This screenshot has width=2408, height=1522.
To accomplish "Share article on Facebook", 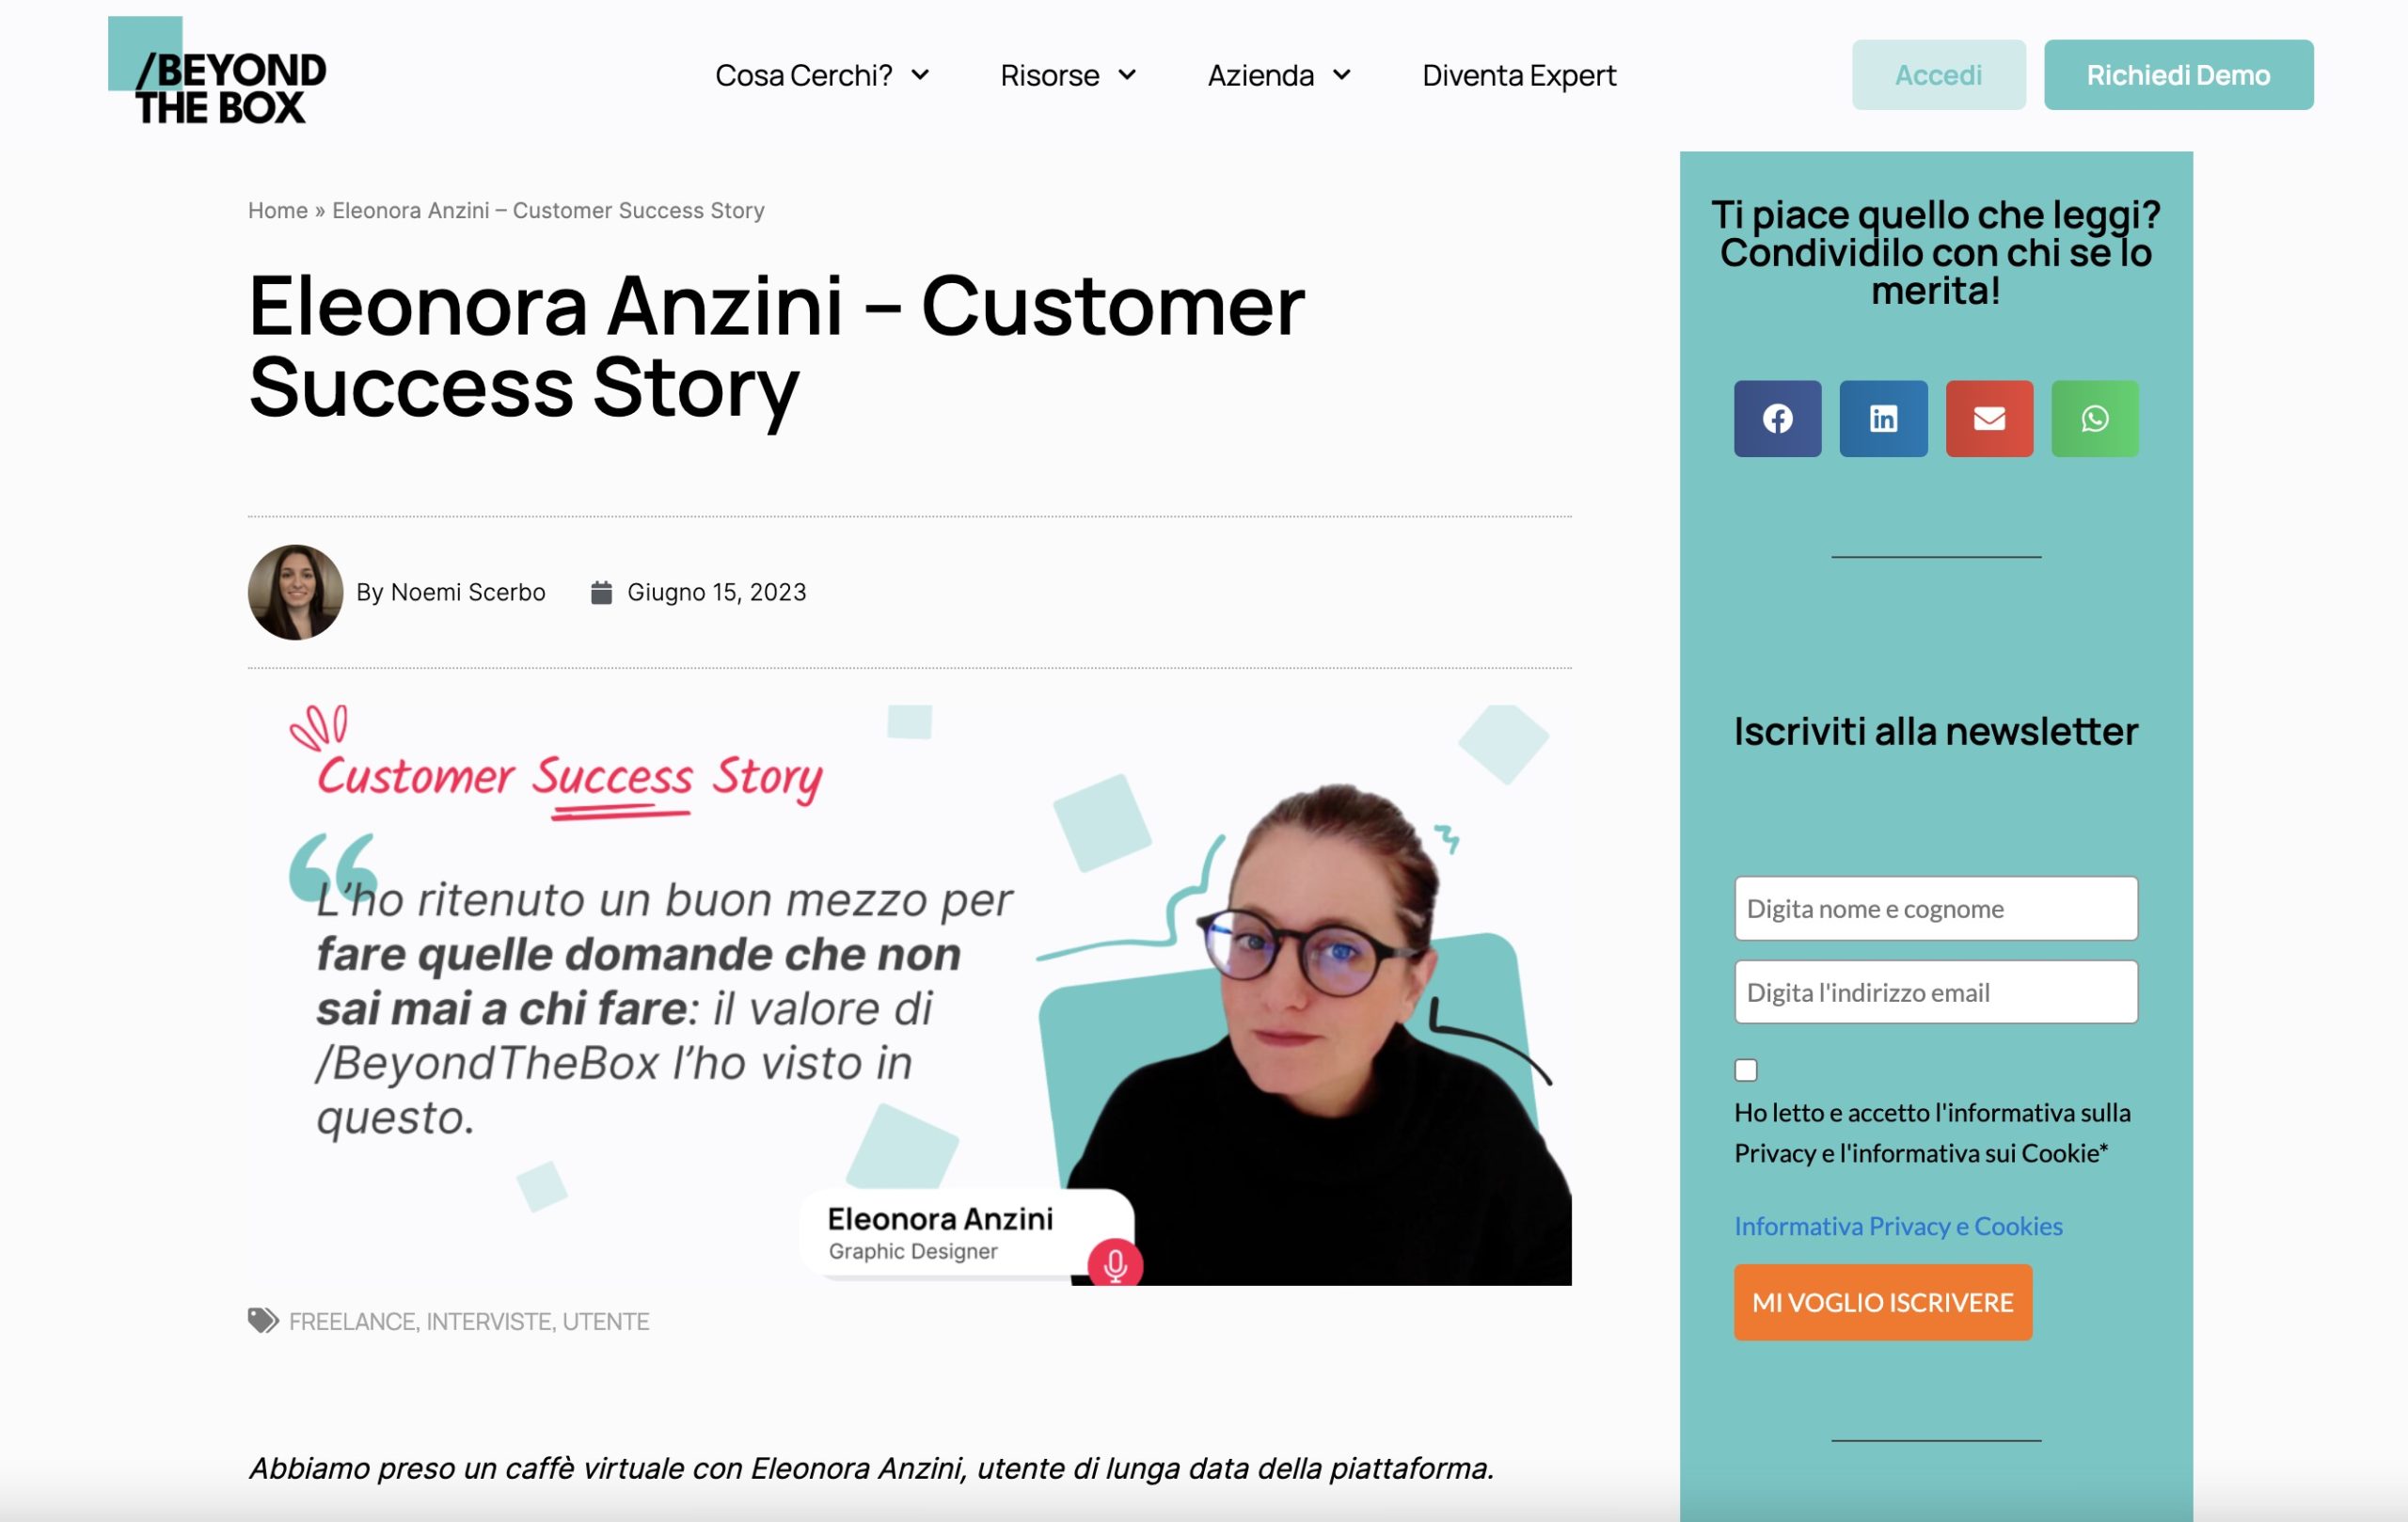I will click(x=1777, y=418).
